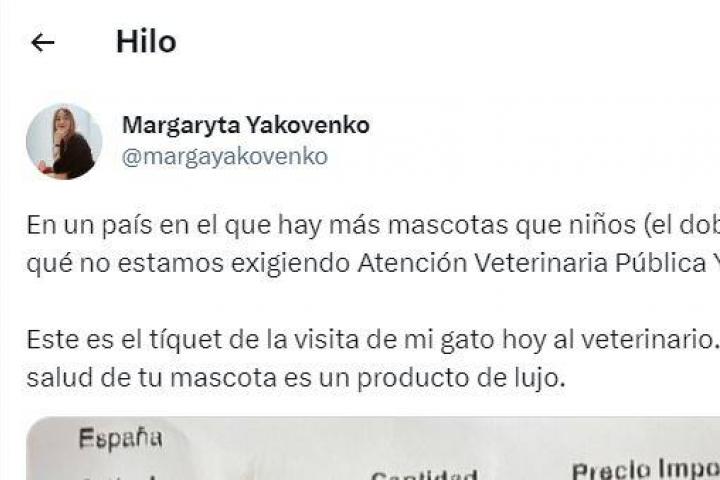Click the phrase 'Atención Veterinaria Pública'

(532, 263)
